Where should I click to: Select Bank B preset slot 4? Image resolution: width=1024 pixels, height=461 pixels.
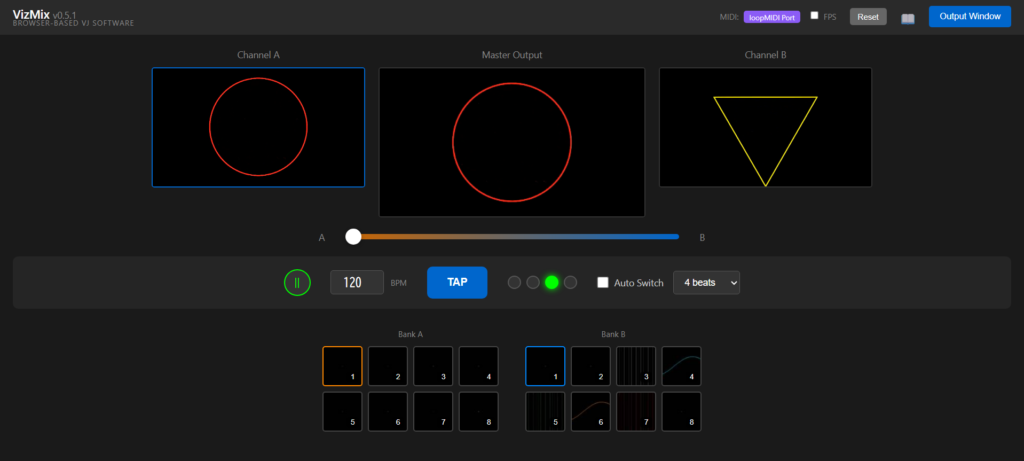(681, 366)
